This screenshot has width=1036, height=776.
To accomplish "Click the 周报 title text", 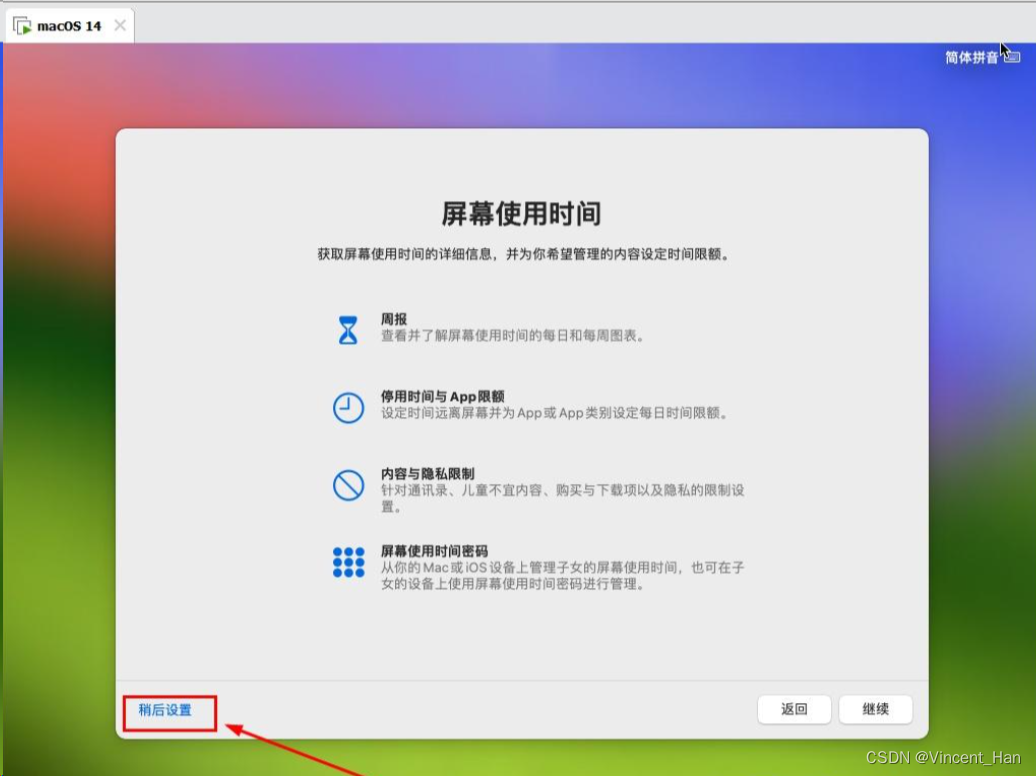I will (x=394, y=319).
